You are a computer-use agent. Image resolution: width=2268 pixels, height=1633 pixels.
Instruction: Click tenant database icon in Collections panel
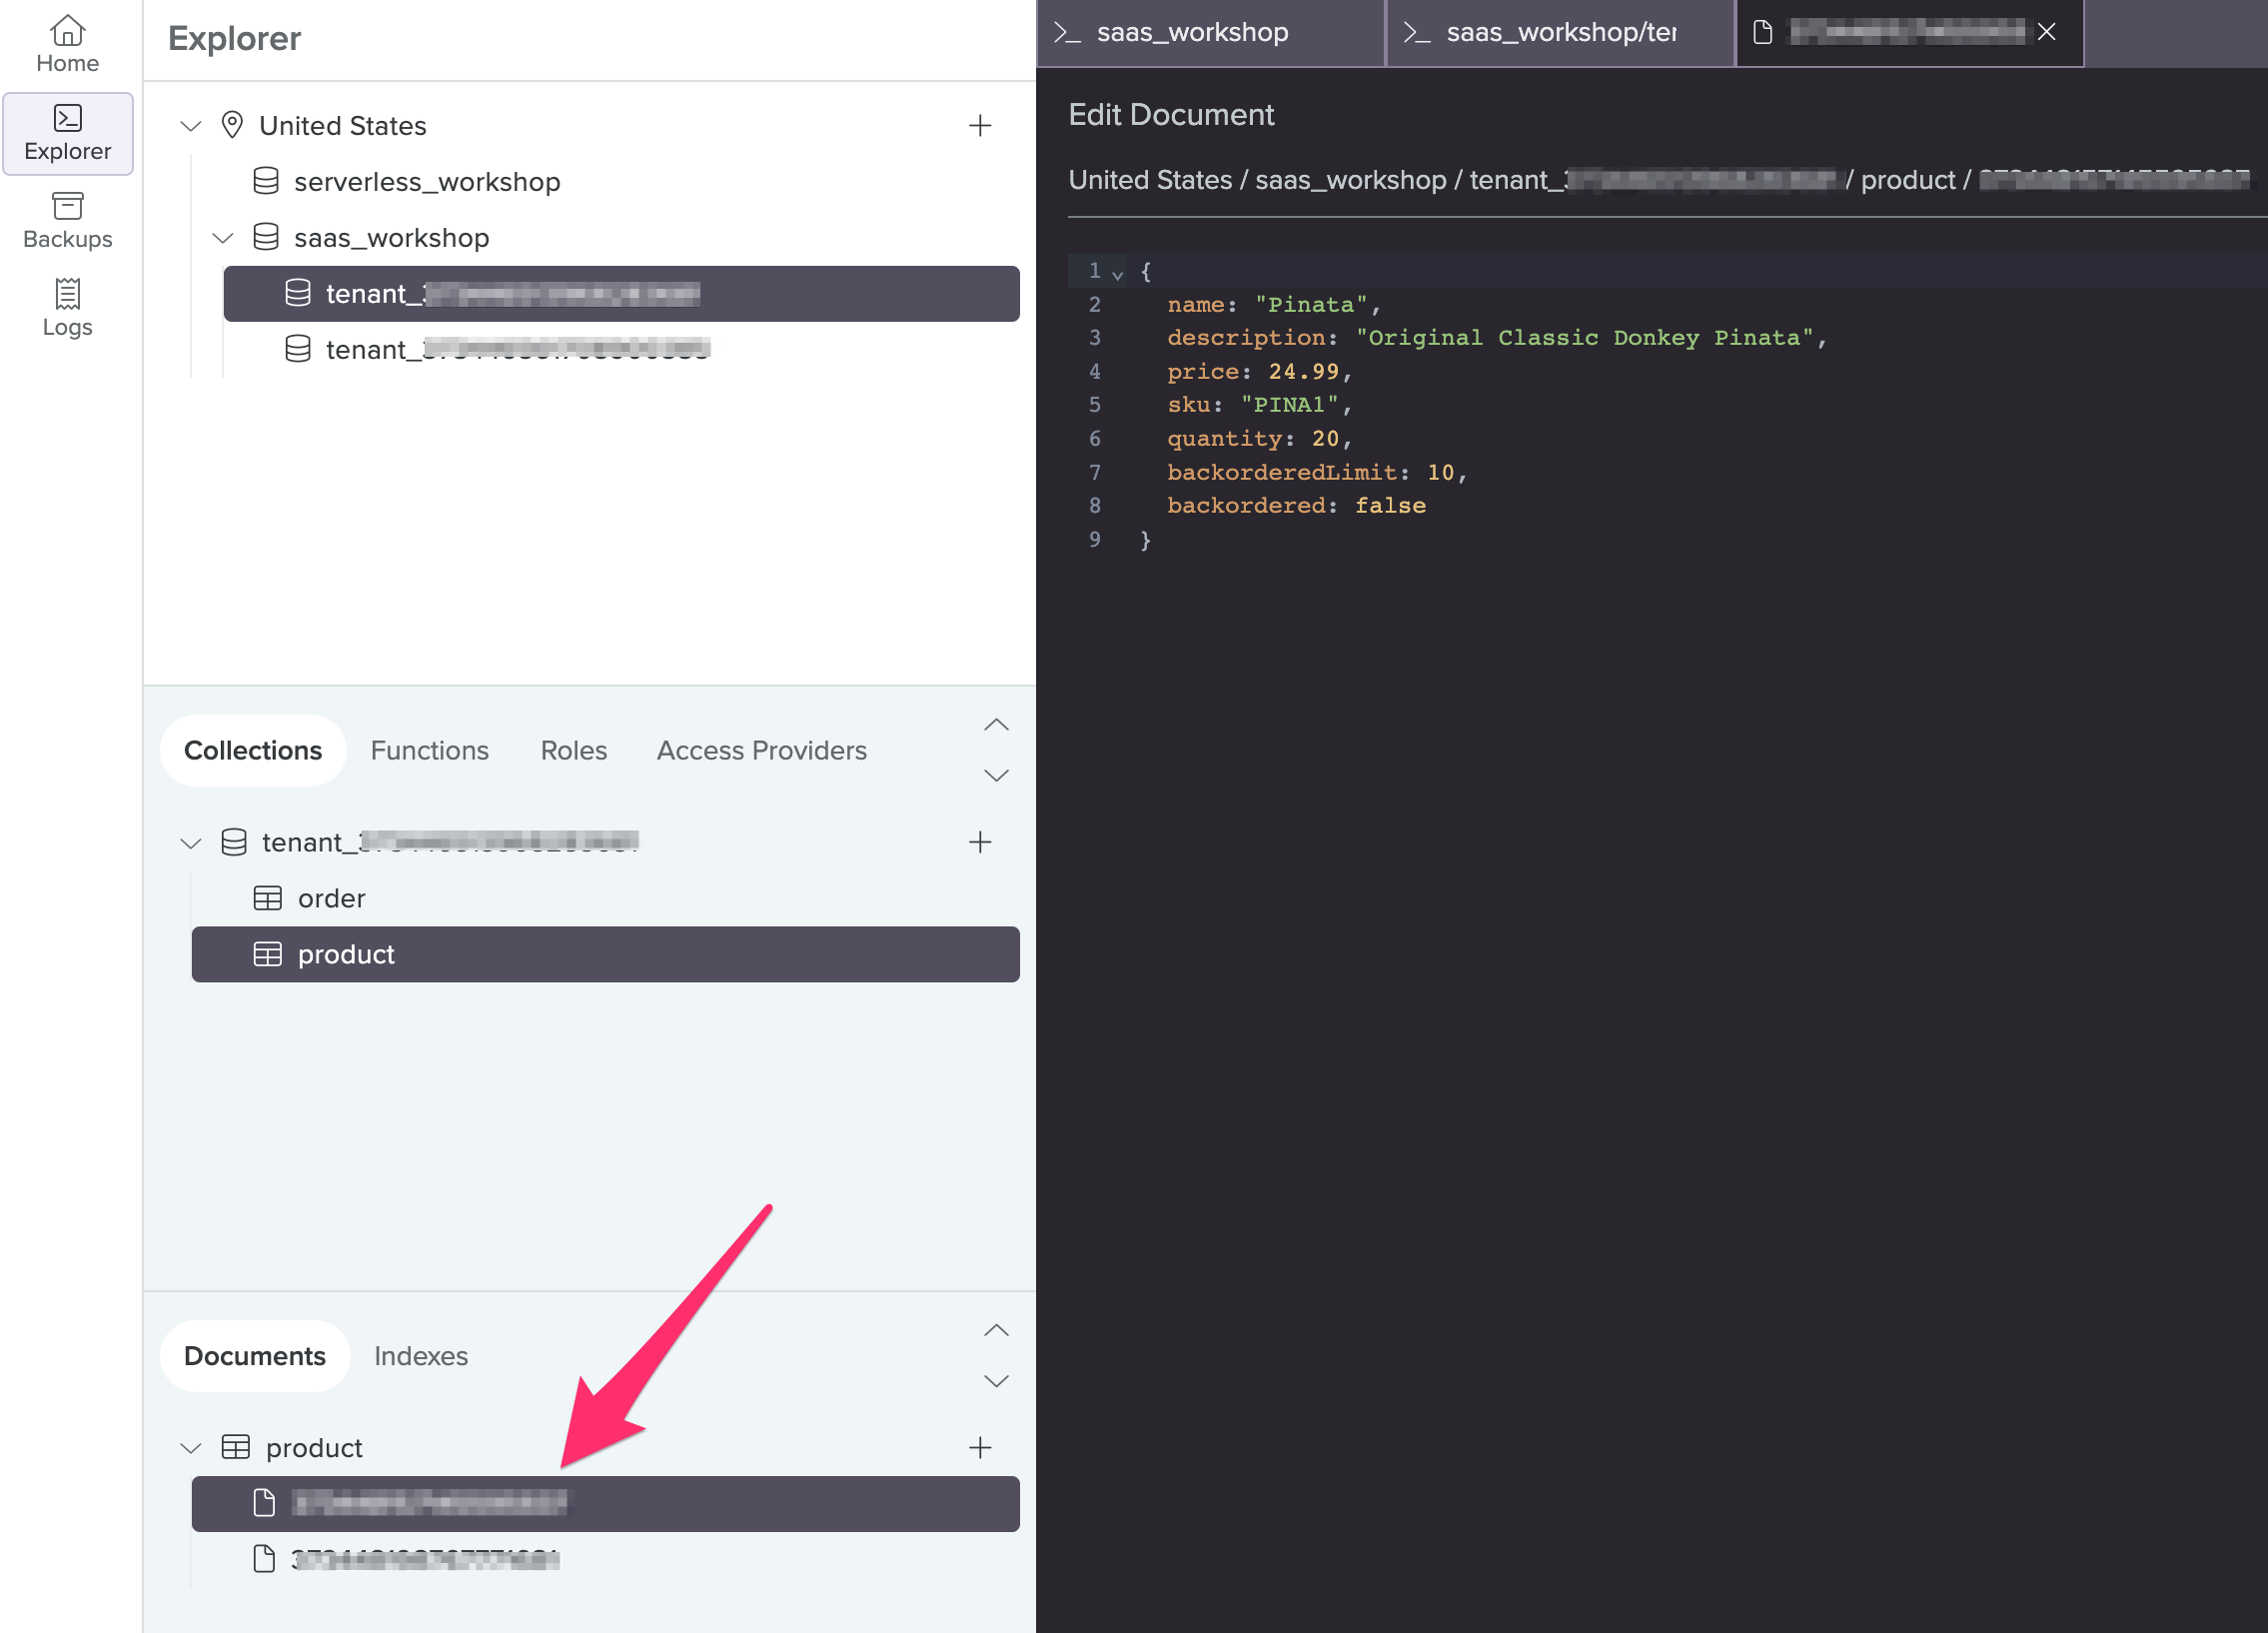[234, 842]
